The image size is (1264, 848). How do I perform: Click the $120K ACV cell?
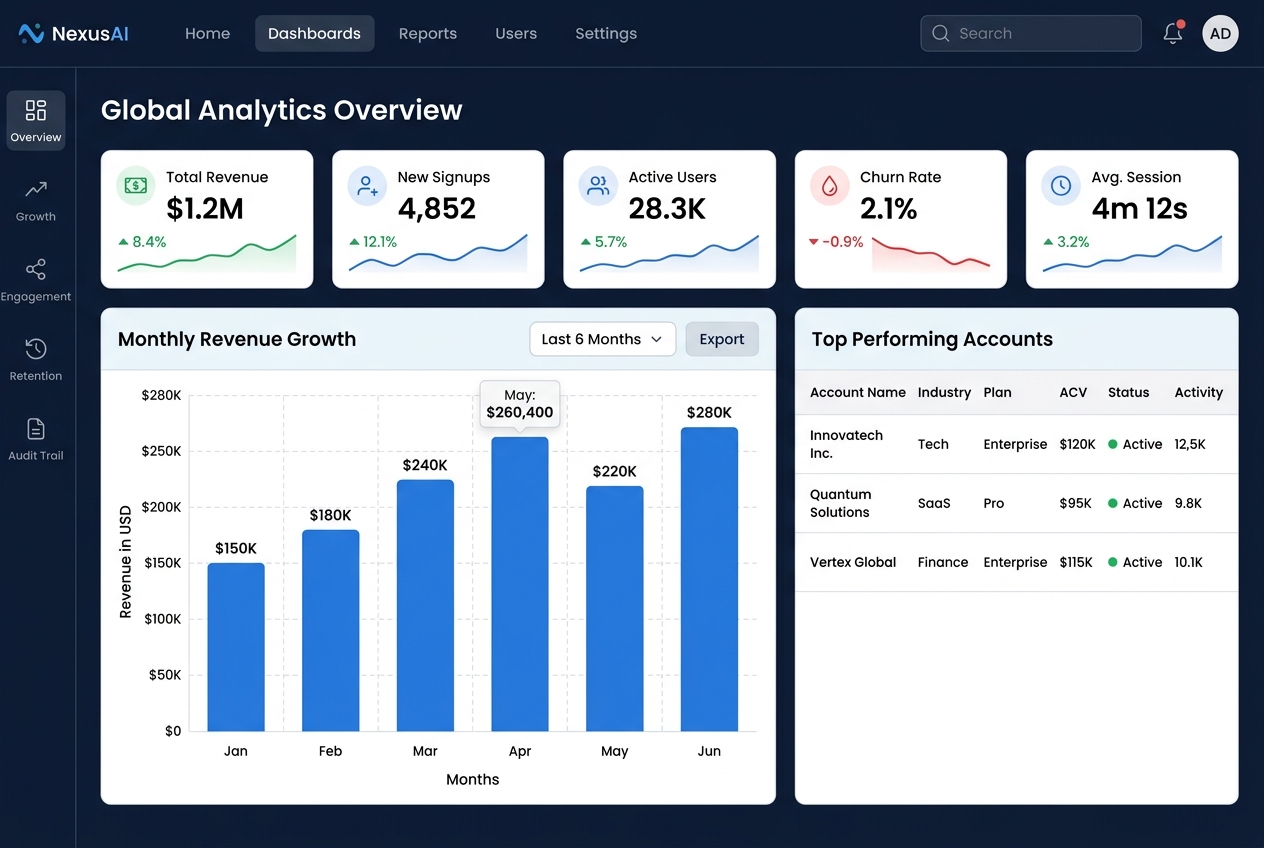click(1077, 444)
